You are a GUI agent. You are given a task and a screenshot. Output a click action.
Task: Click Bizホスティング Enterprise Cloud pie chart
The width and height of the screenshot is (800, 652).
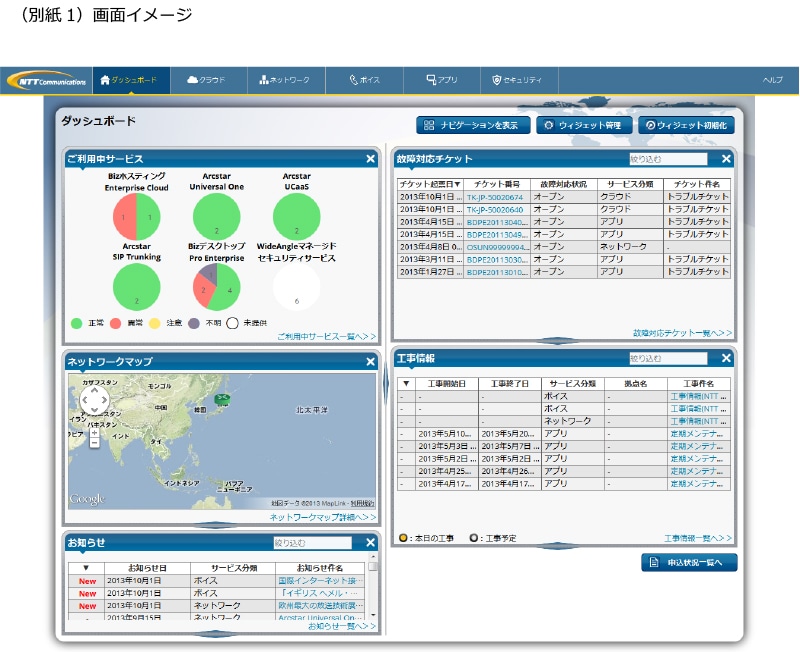pos(136,217)
